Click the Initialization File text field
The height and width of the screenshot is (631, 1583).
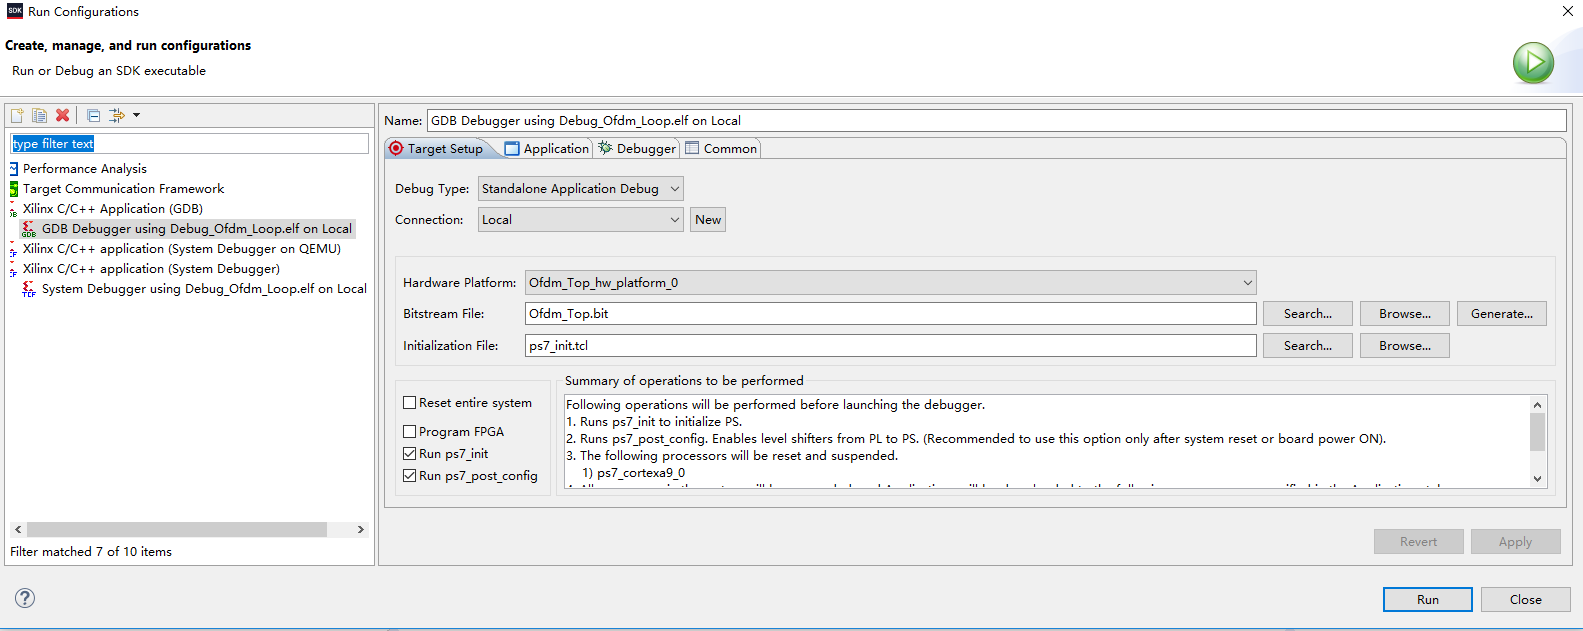pos(891,346)
